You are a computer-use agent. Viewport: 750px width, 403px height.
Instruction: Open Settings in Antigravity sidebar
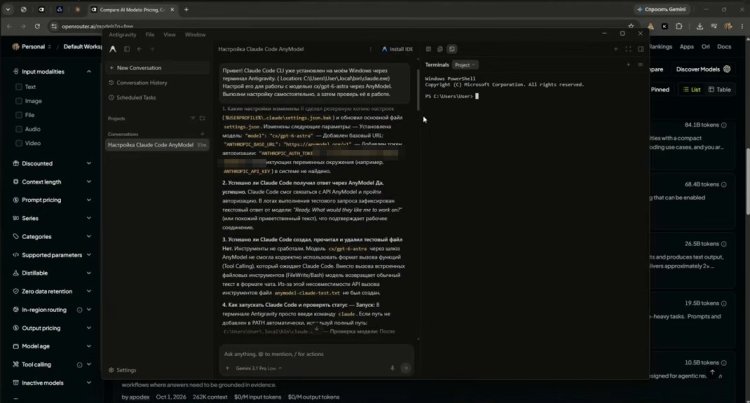(122, 370)
